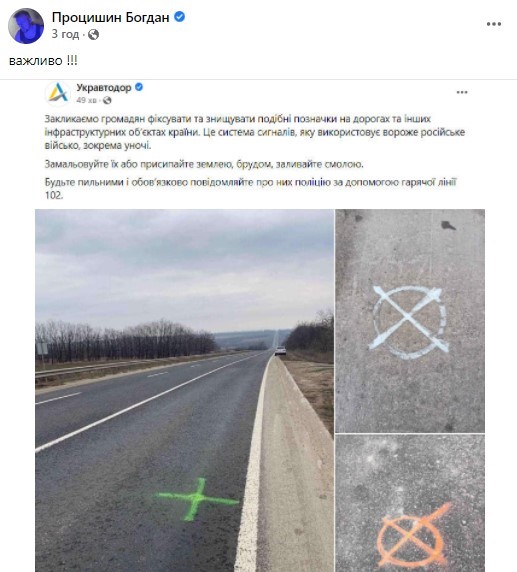Image resolution: width=517 pixels, height=572 pixels.
Task: Click the verified badge beside Процишин Богдан
Action: pos(180,17)
